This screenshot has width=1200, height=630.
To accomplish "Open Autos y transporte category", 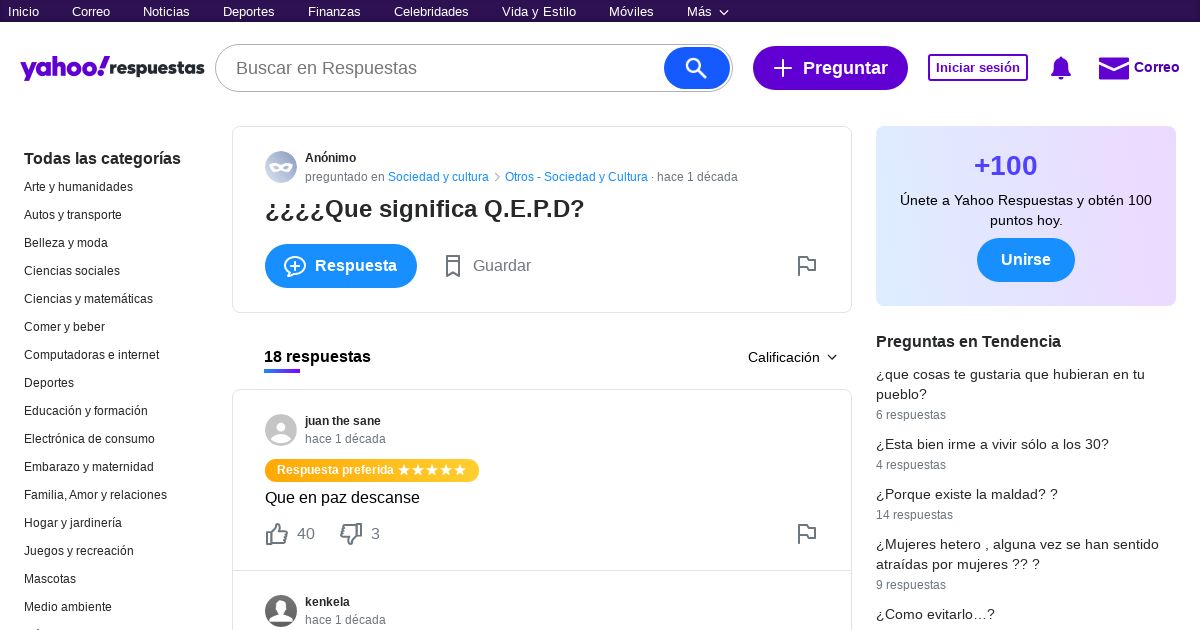I will pyautogui.click(x=73, y=215).
